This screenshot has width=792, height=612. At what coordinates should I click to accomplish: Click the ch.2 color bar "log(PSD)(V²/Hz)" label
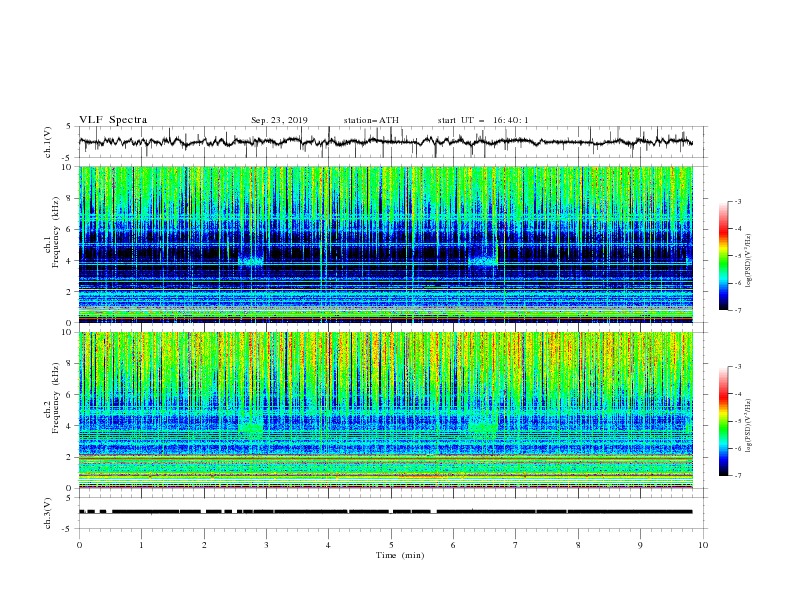749,426
